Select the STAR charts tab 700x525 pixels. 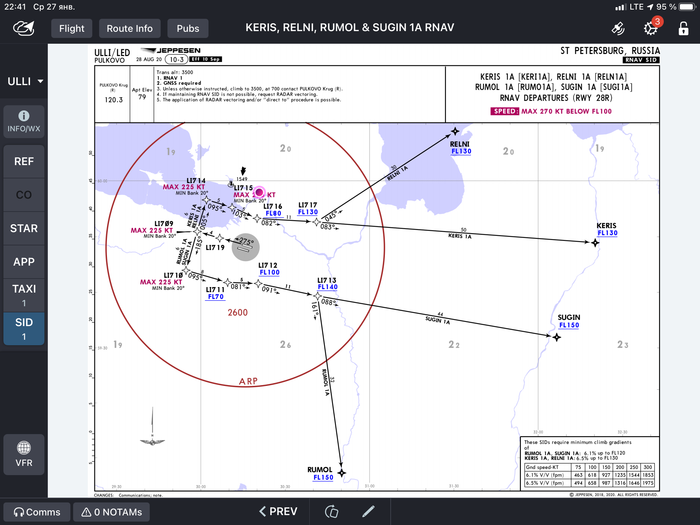[x=24, y=228]
